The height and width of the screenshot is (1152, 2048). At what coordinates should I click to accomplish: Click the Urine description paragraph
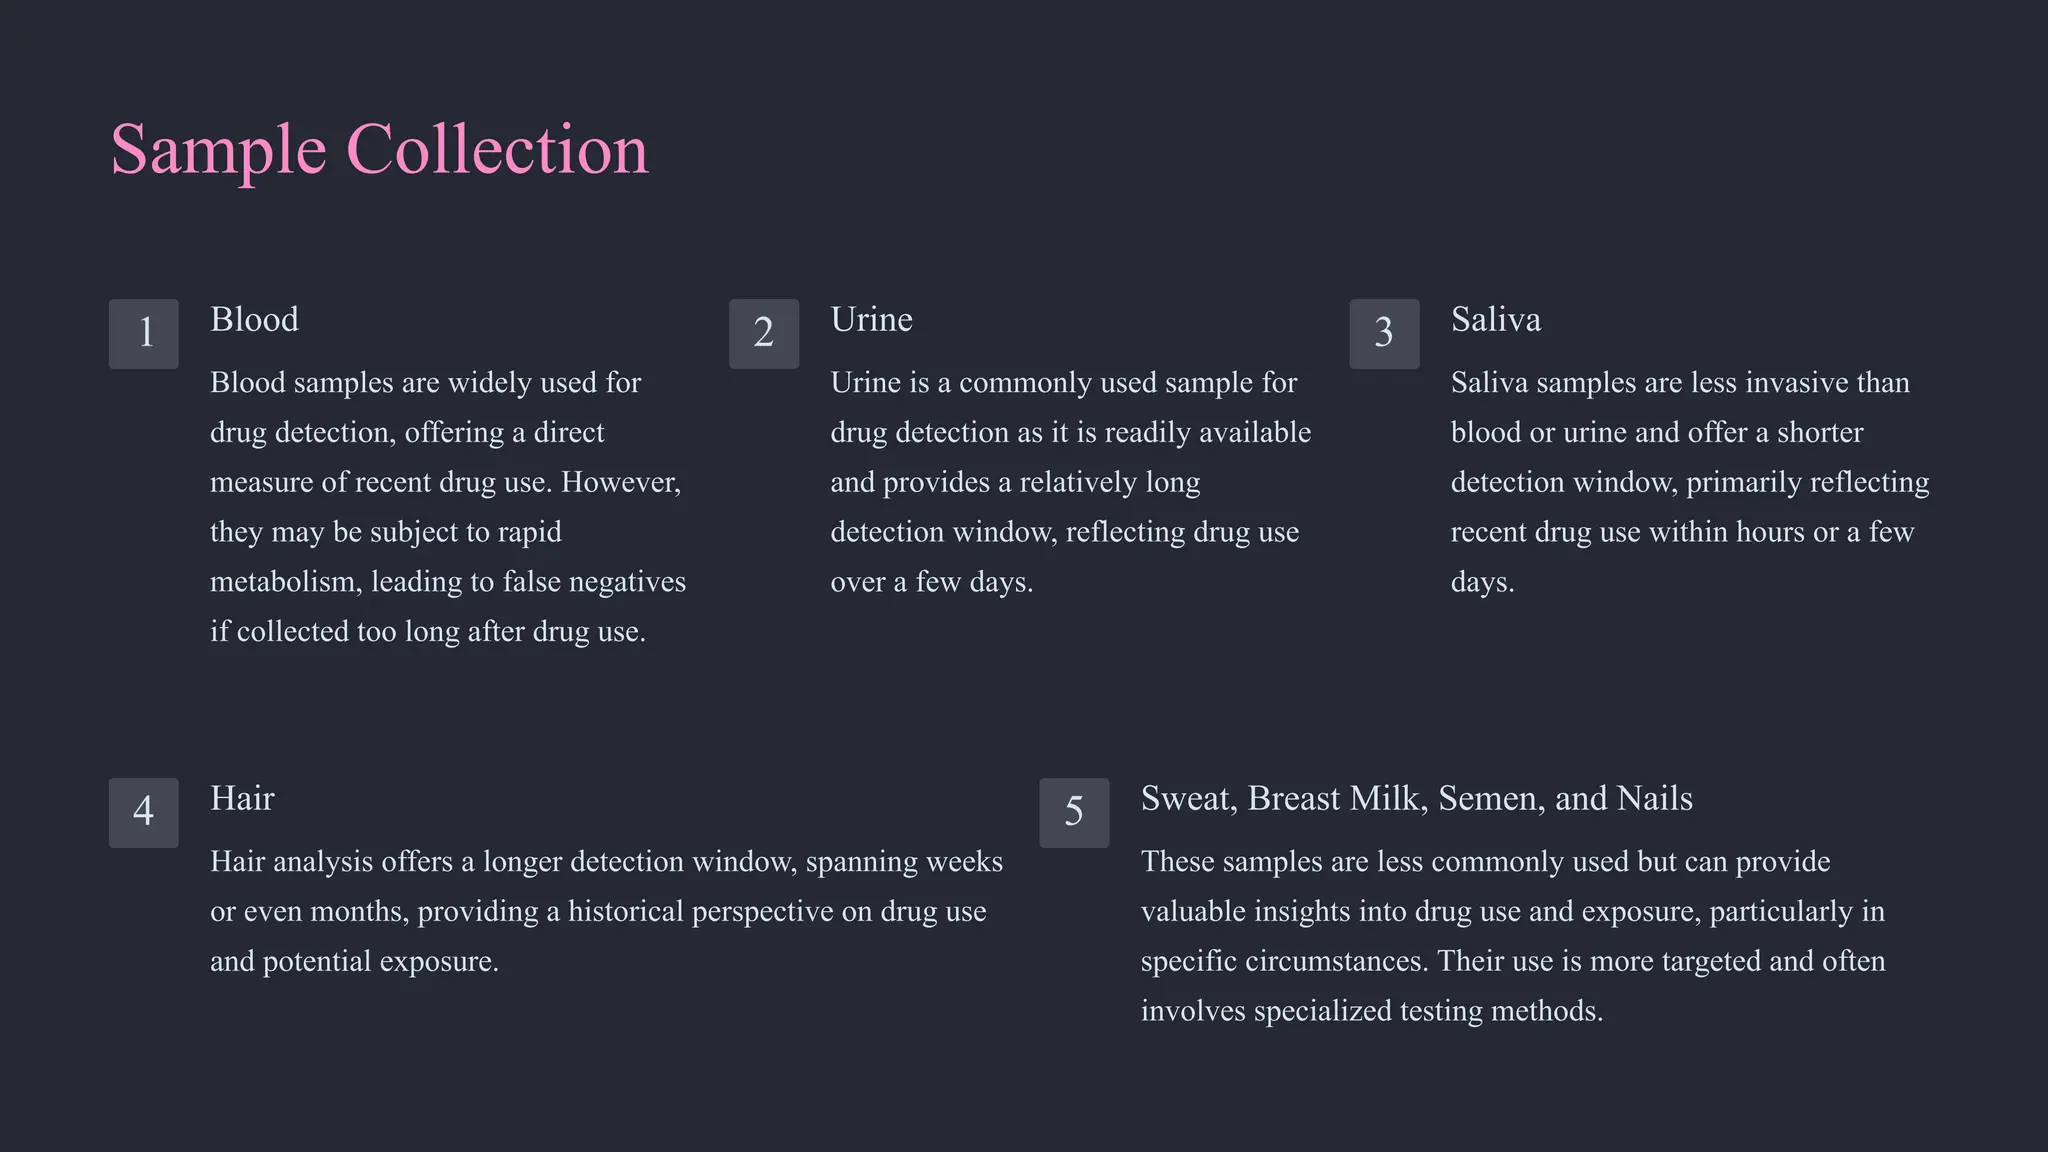(x=1070, y=482)
